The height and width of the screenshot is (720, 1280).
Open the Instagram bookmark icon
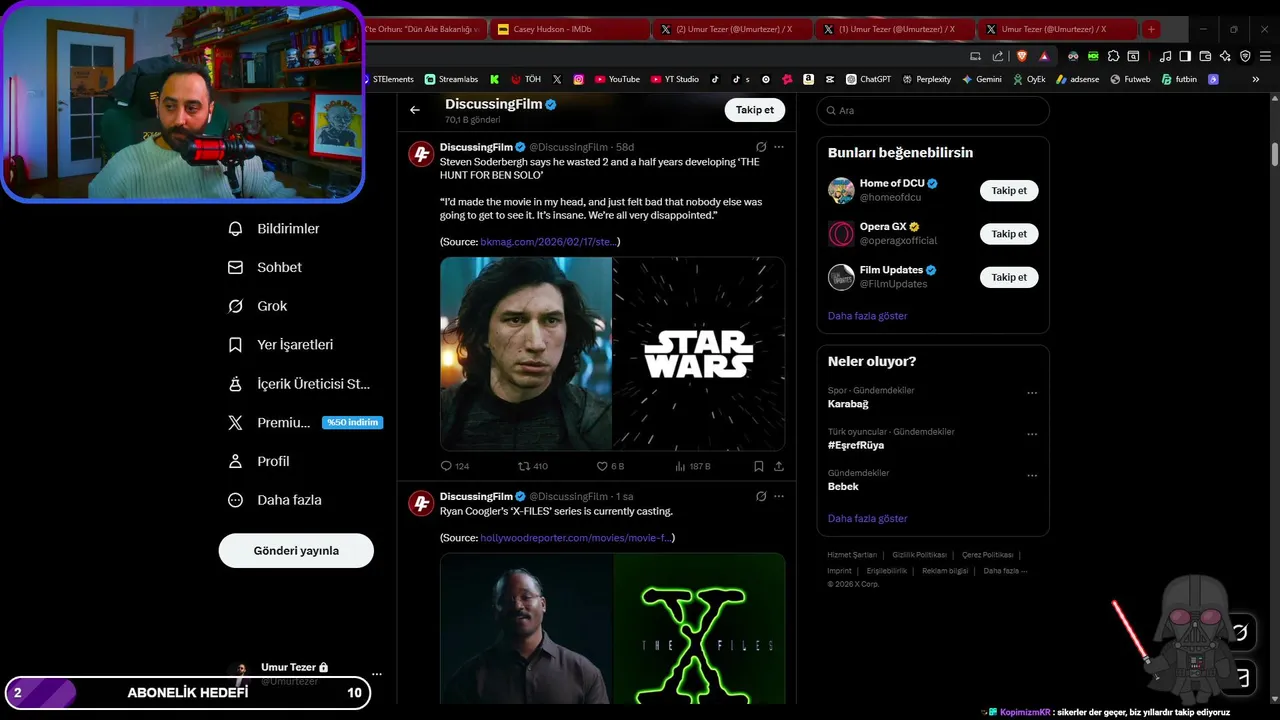point(578,79)
